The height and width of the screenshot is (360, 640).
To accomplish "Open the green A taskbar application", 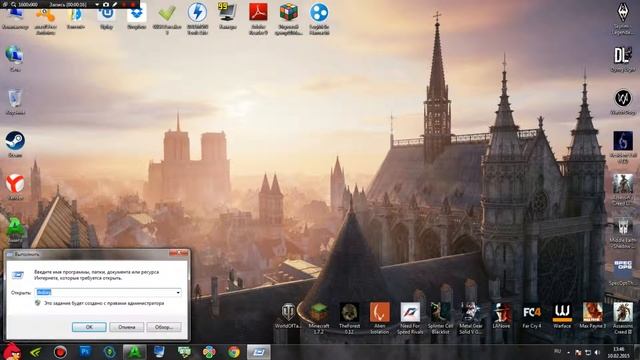I will pos(134,352).
